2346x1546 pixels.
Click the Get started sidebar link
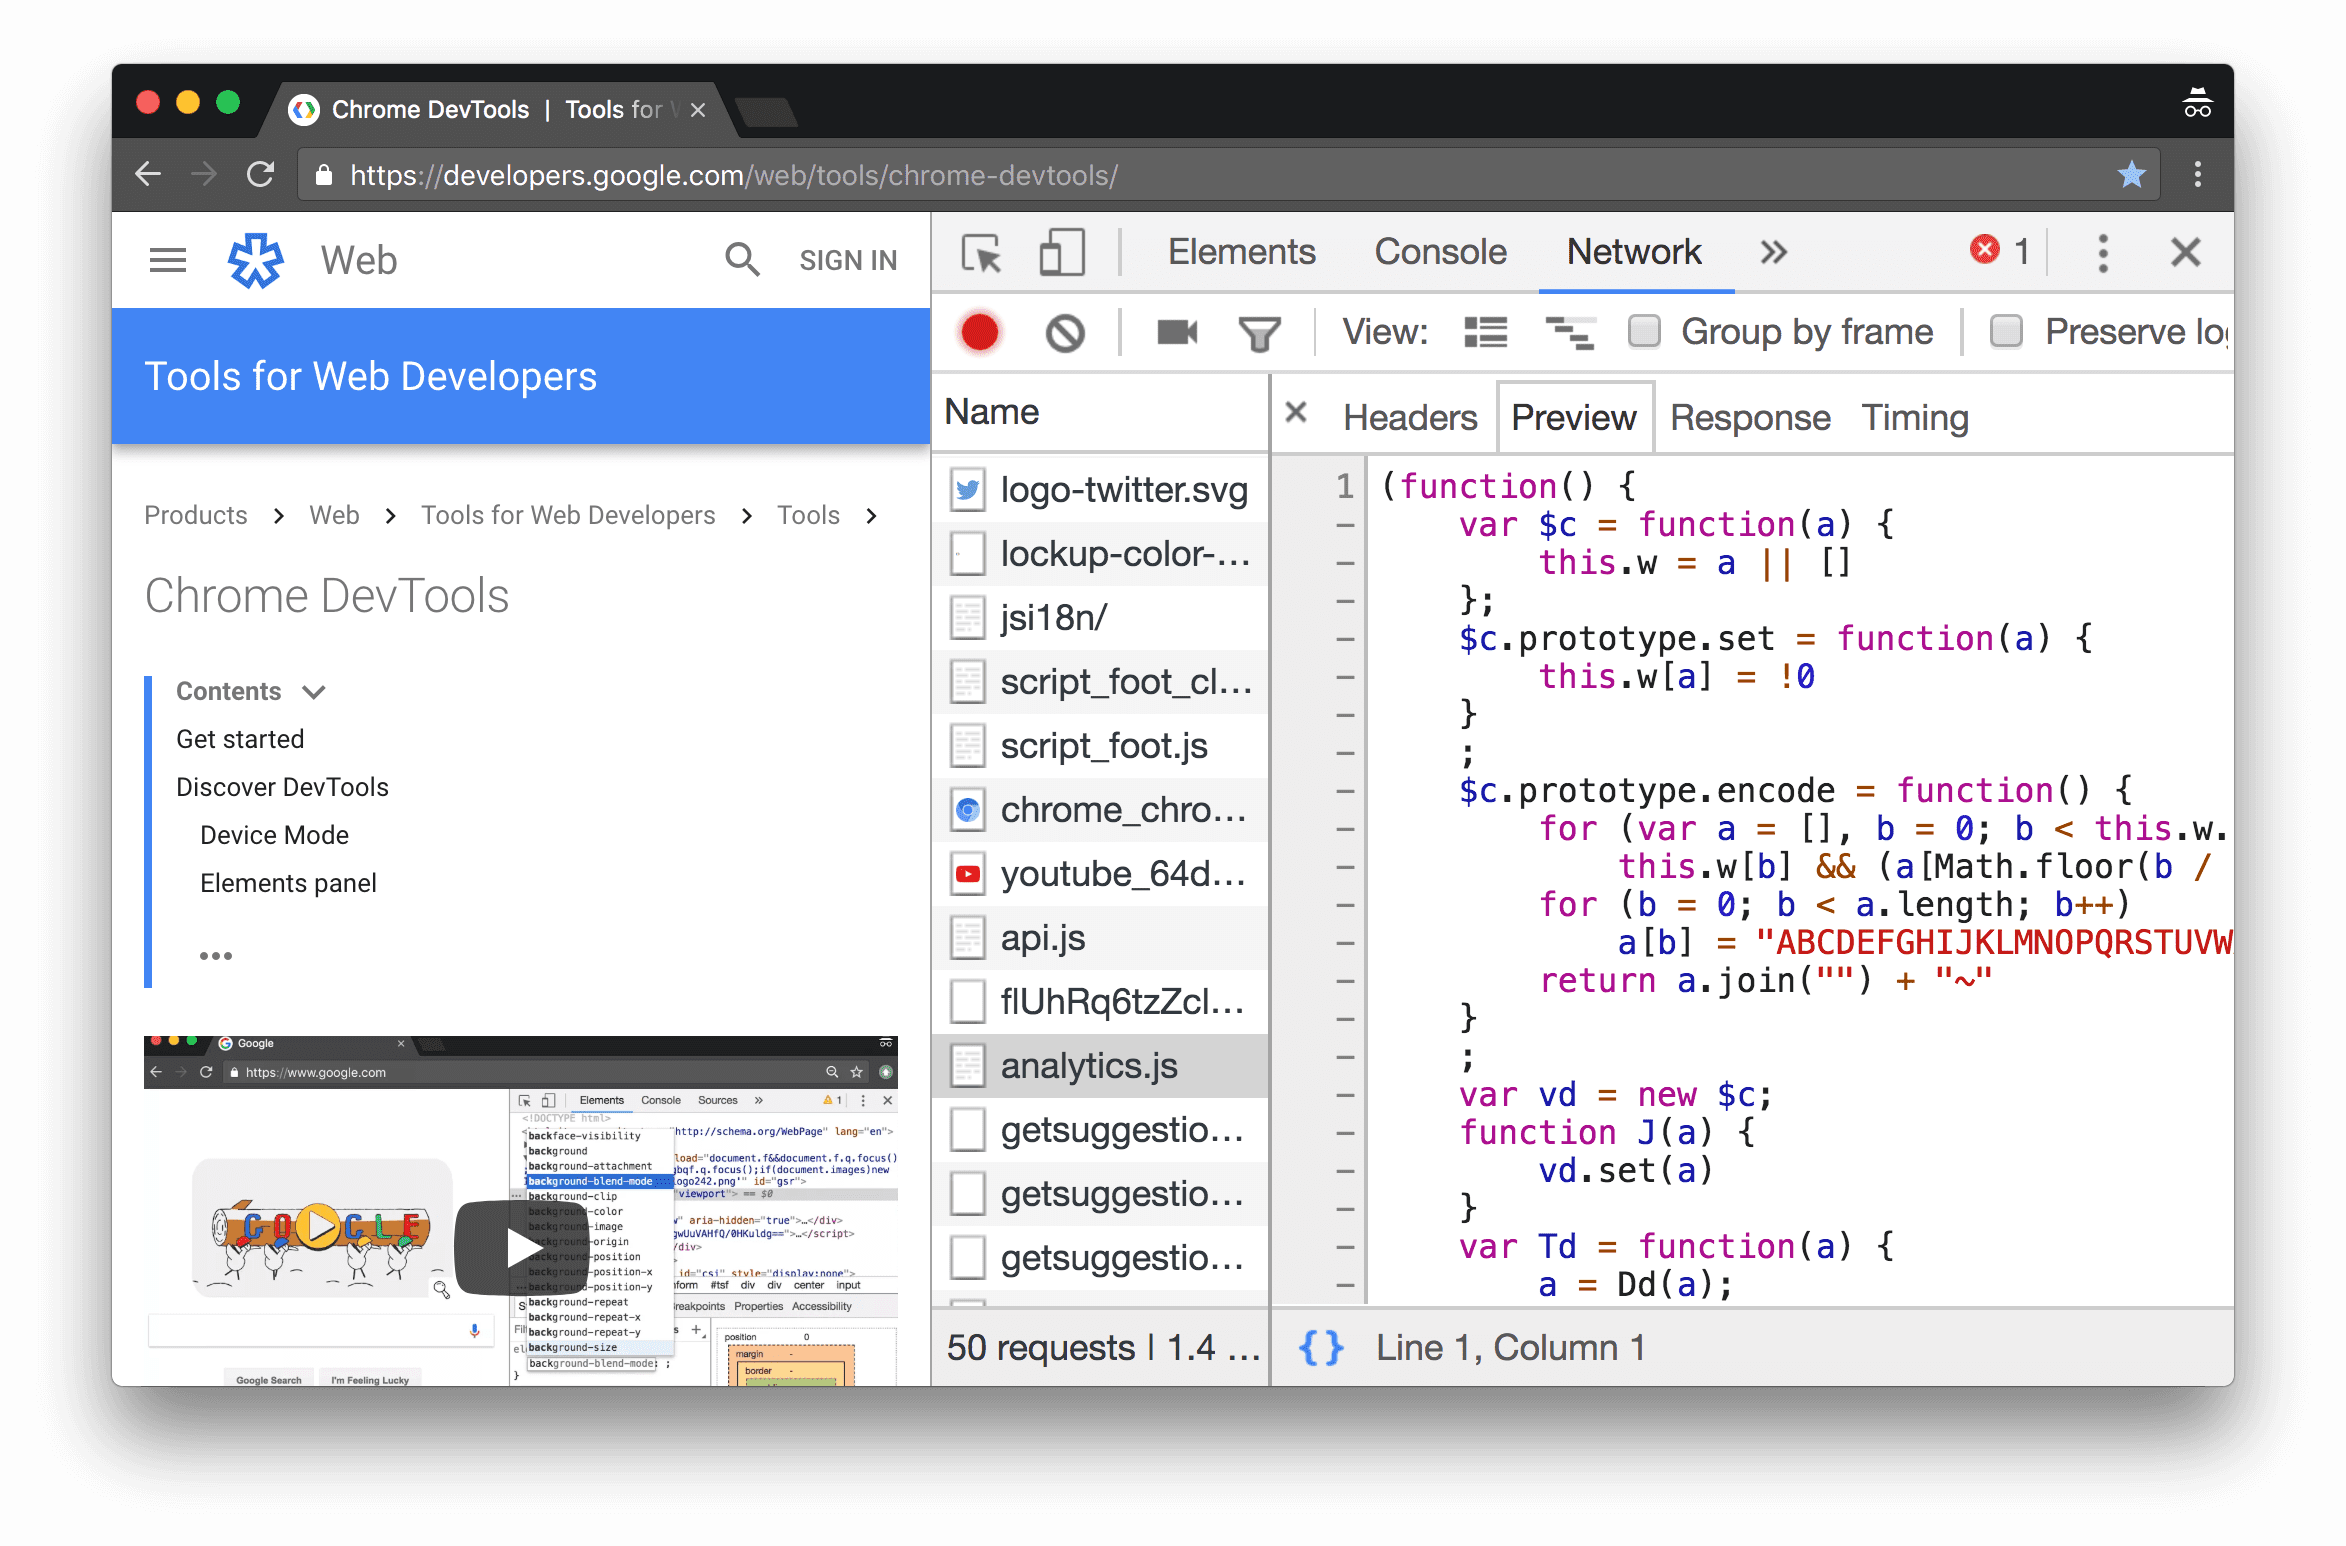[242, 738]
